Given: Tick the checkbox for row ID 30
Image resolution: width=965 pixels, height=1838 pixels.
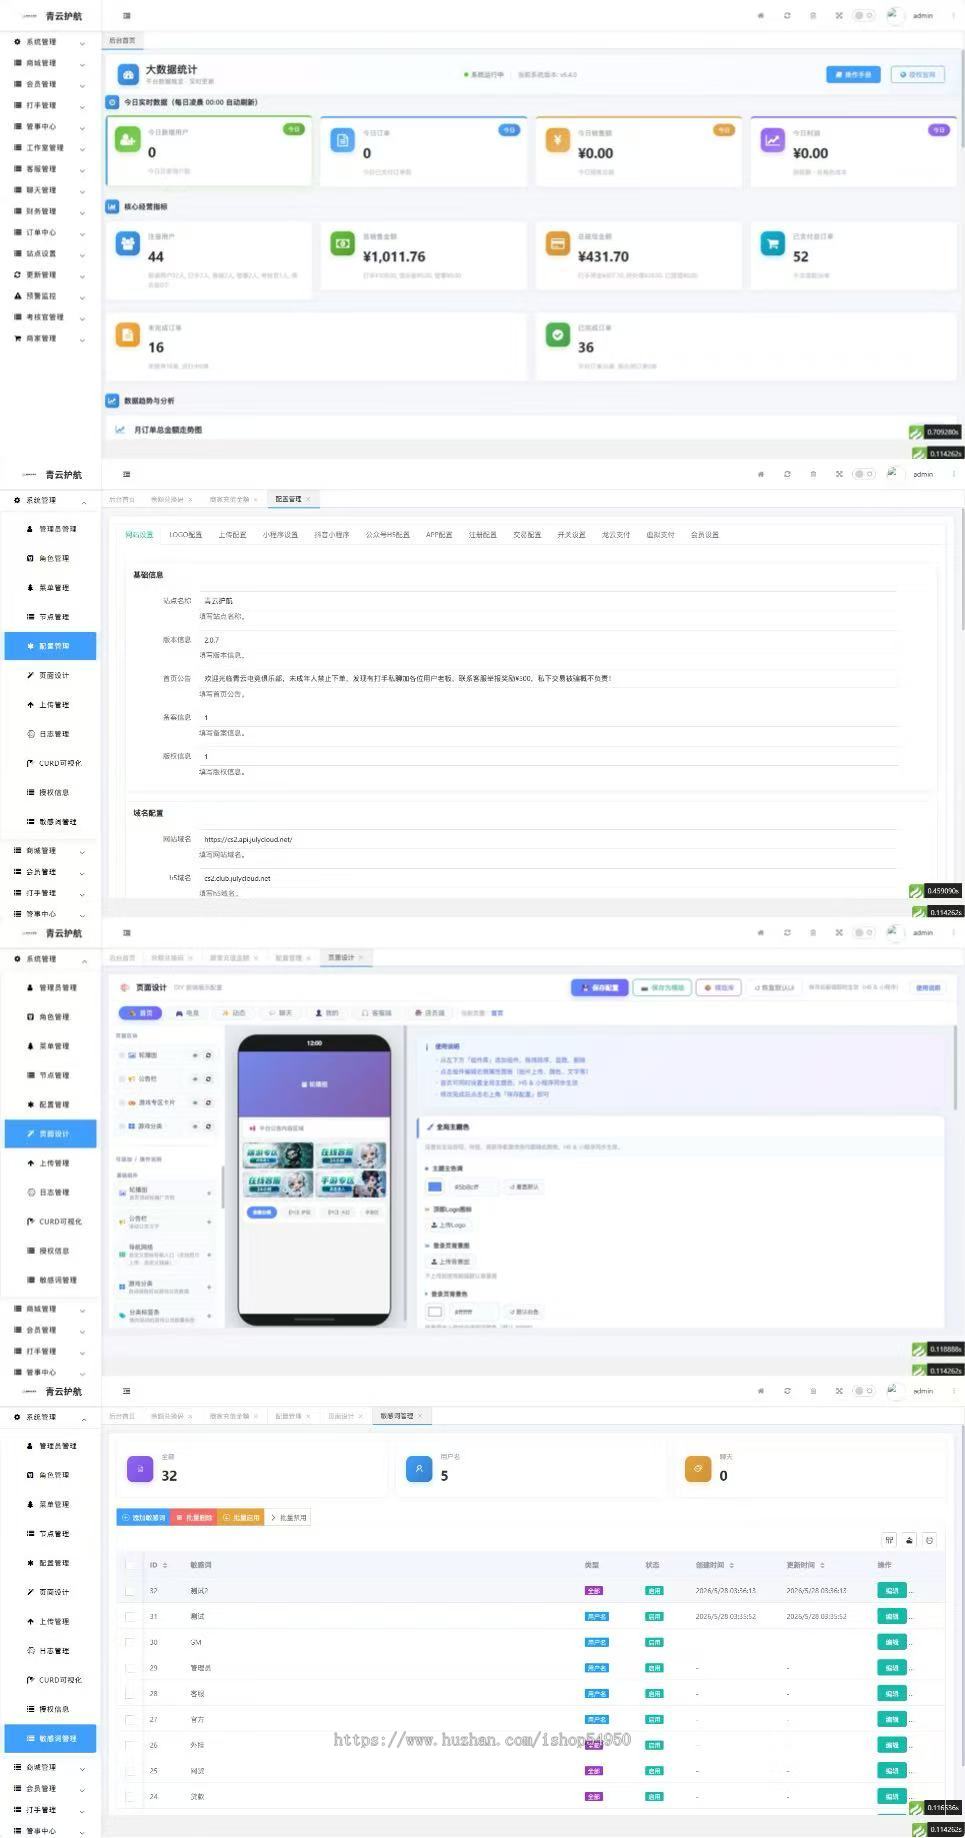Looking at the screenshot, I should [130, 1642].
